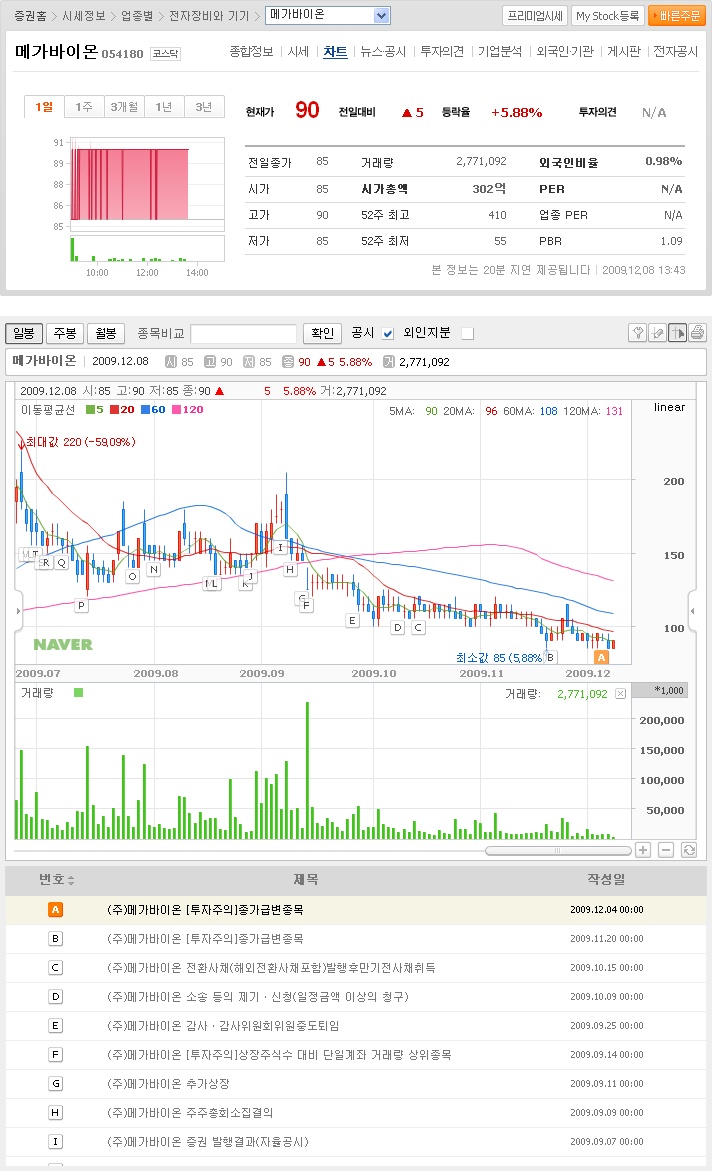712x1171 pixels.
Task: Expand the right chart side panel arrow
Action: 693,611
